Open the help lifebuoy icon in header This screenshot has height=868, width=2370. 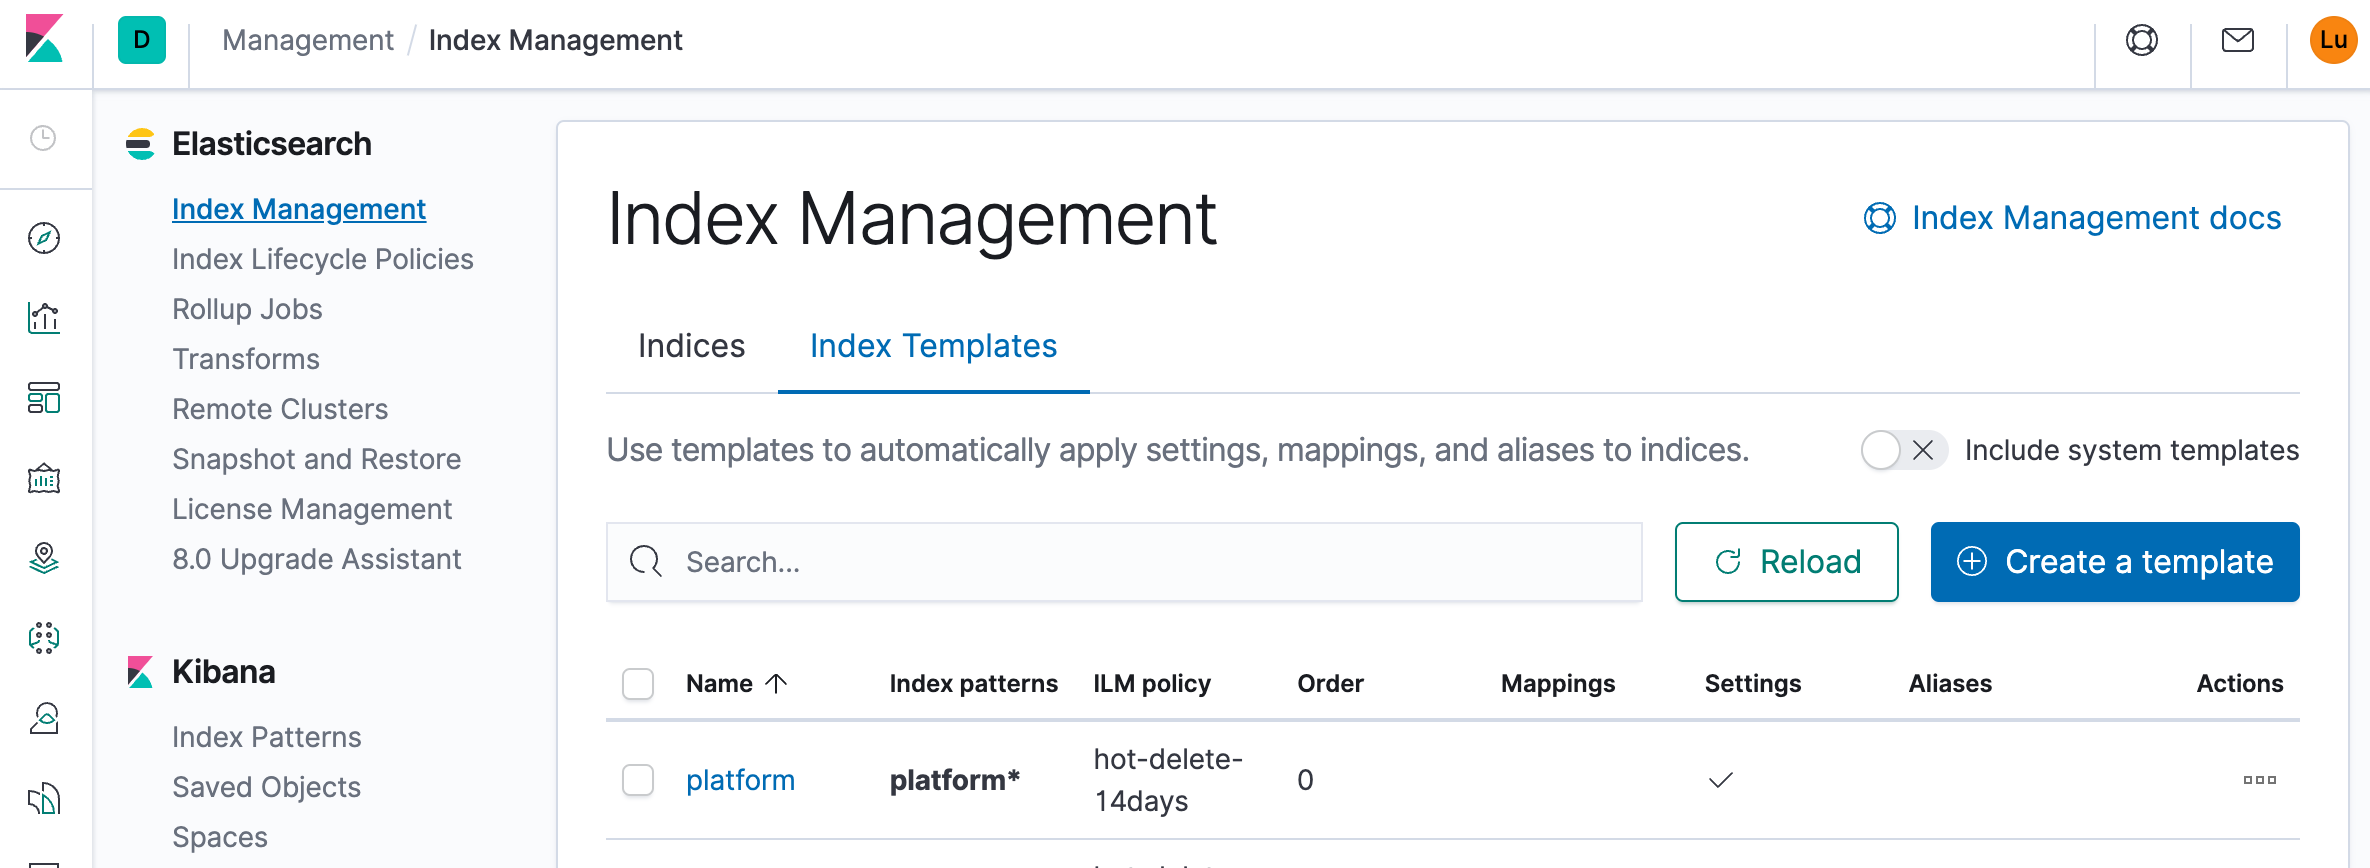(2142, 40)
